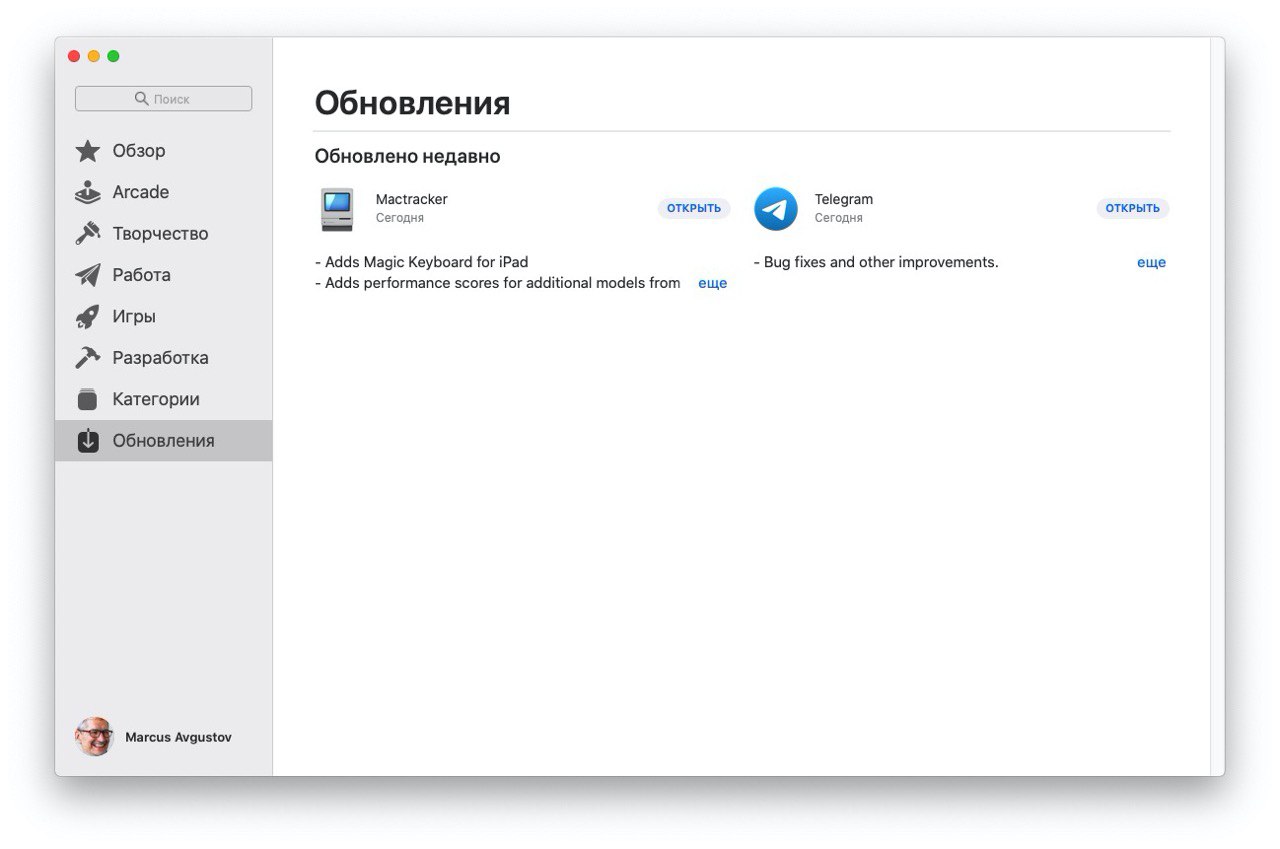Switch to the Игры section label

134,317
